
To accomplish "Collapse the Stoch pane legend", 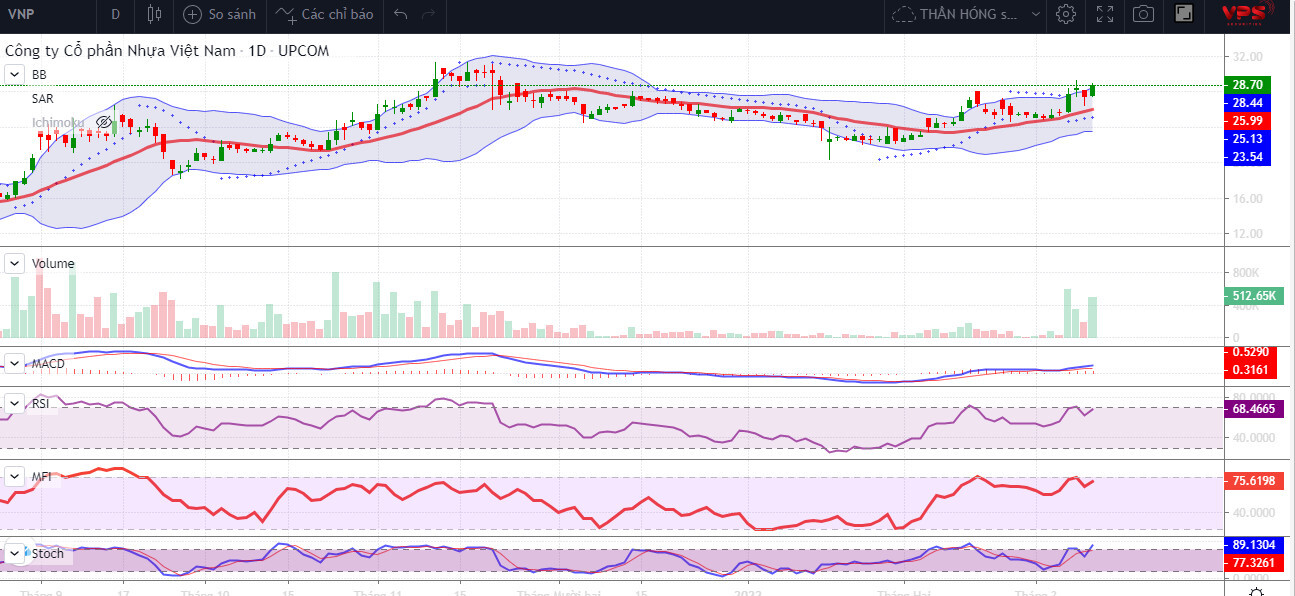I will [14, 553].
